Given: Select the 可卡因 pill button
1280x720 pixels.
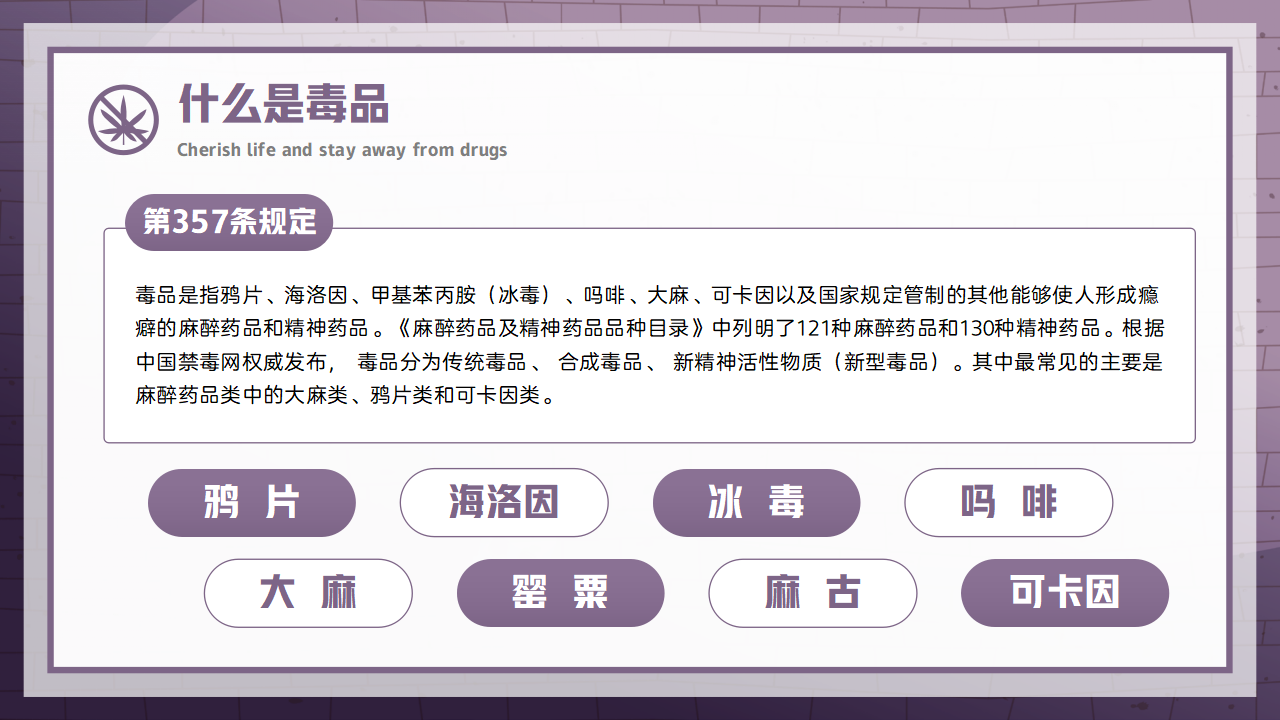Looking at the screenshot, I should (1065, 593).
